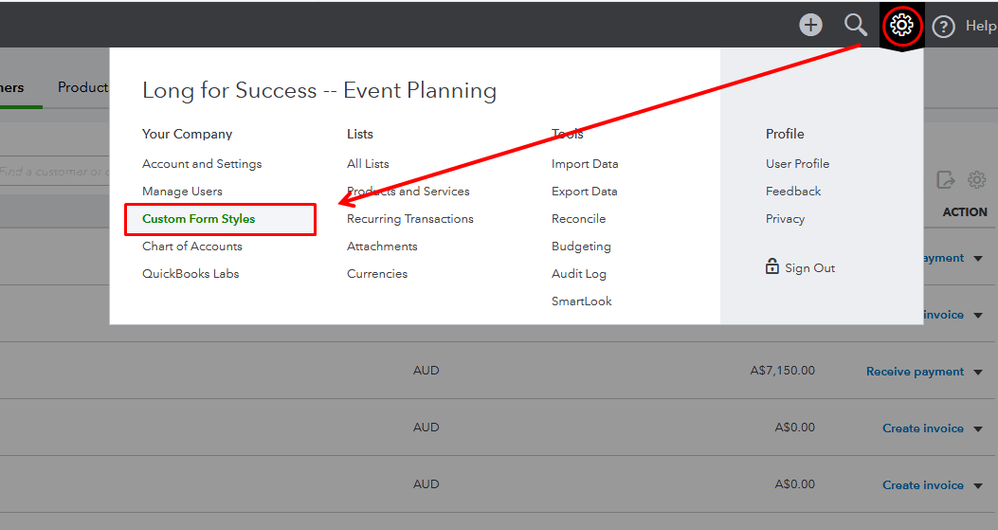Open Chart of Accounts
The image size is (998, 530).
(x=192, y=246)
